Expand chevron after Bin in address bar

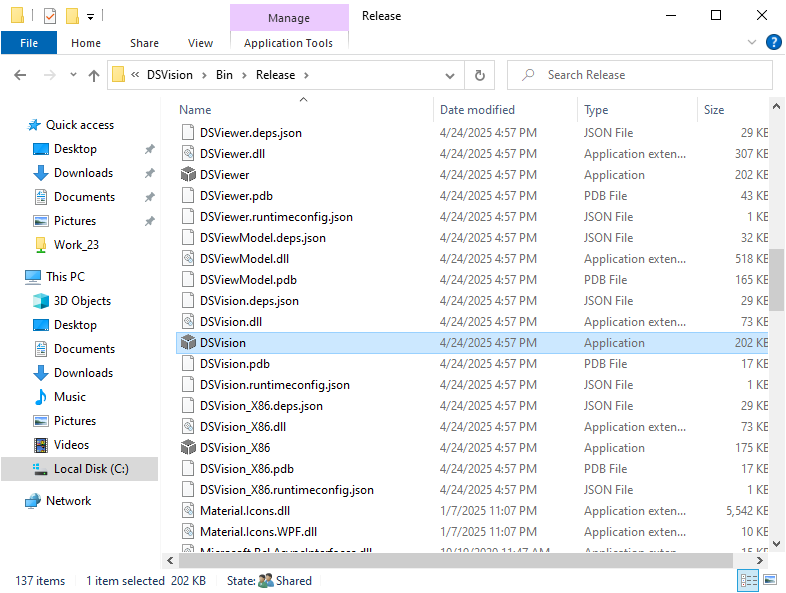tap(244, 75)
